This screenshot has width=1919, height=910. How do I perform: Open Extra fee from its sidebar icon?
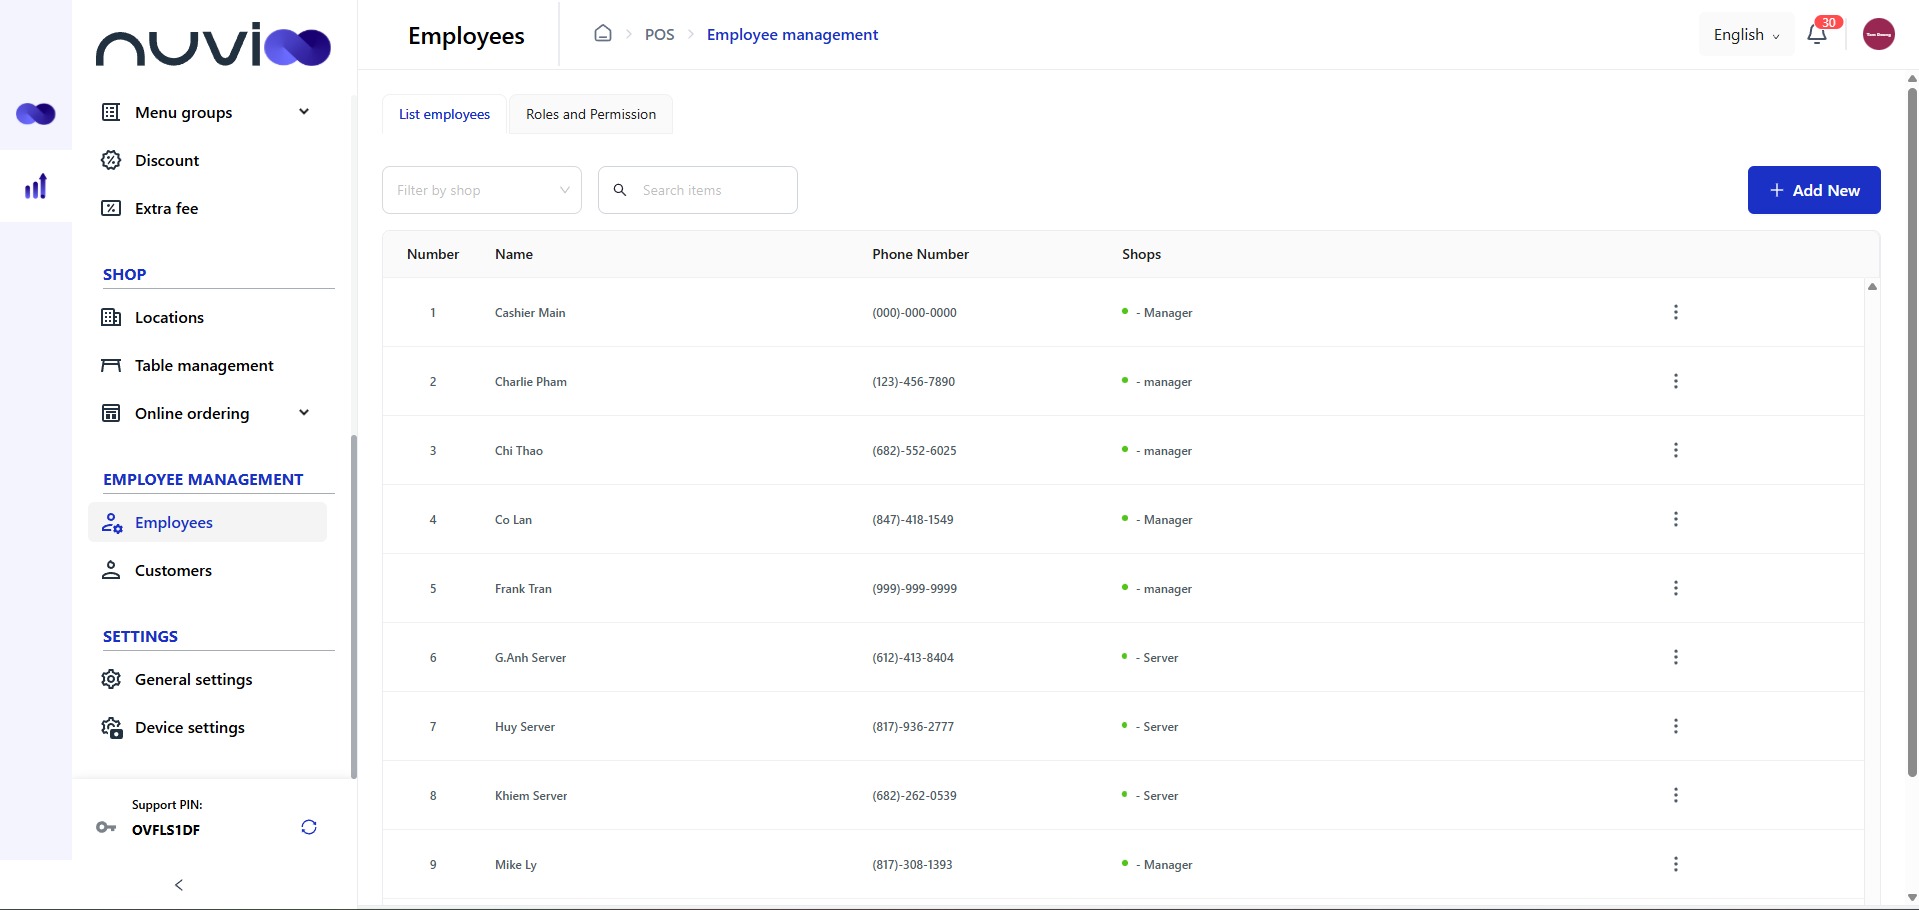111,208
